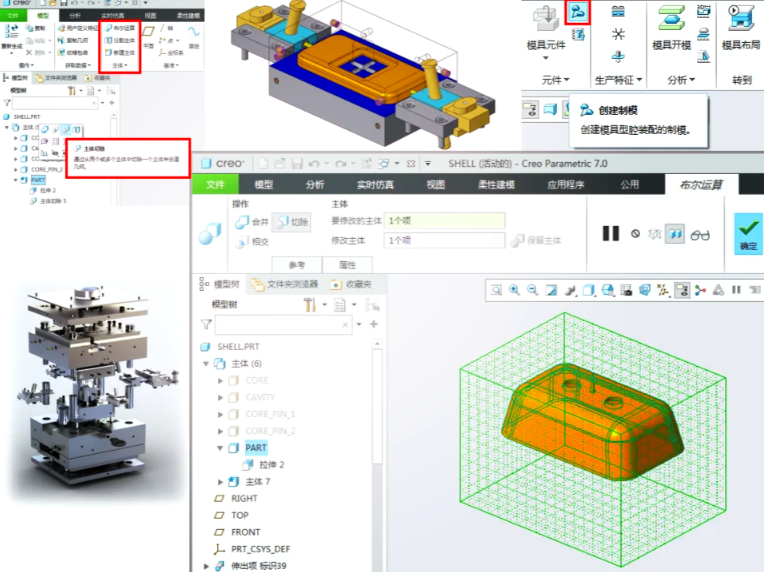Click the Refit view icon in the graphics toolbar

[496, 290]
